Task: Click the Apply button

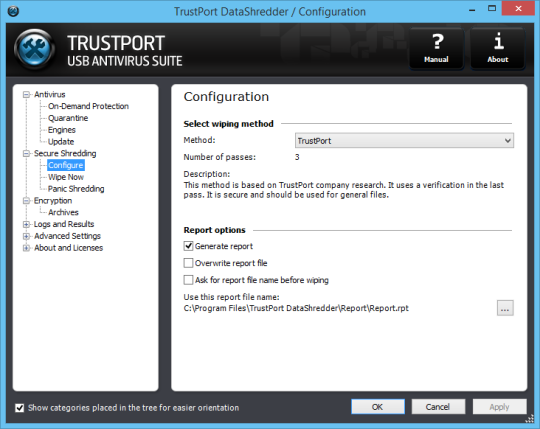Action: 499,407
